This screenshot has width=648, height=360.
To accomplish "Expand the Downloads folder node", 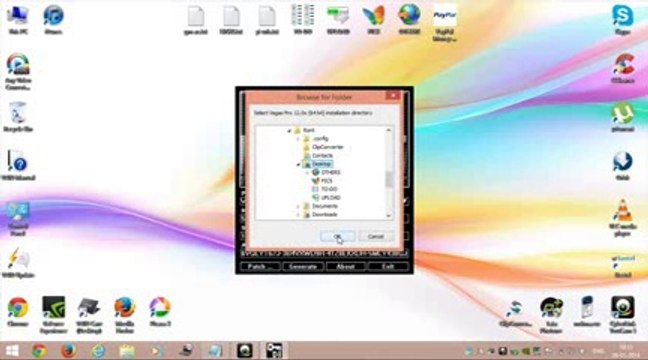I will coord(298,215).
